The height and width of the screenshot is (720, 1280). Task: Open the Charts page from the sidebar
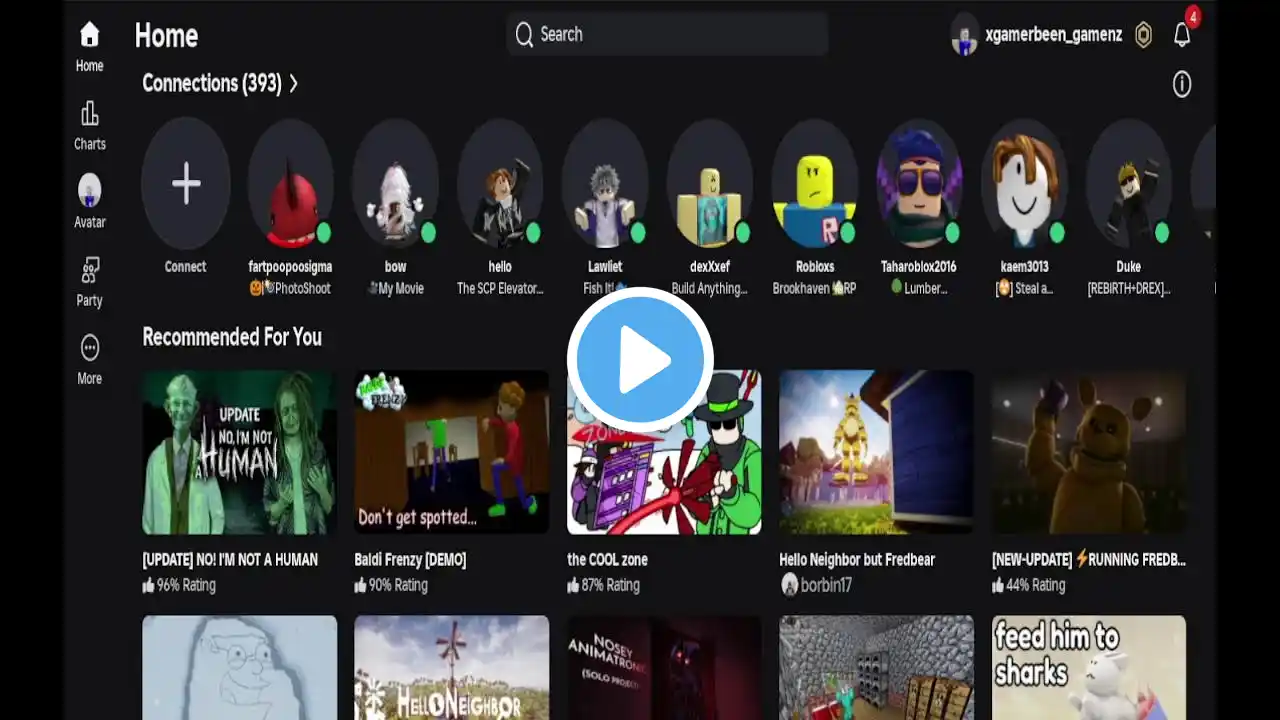[89, 125]
